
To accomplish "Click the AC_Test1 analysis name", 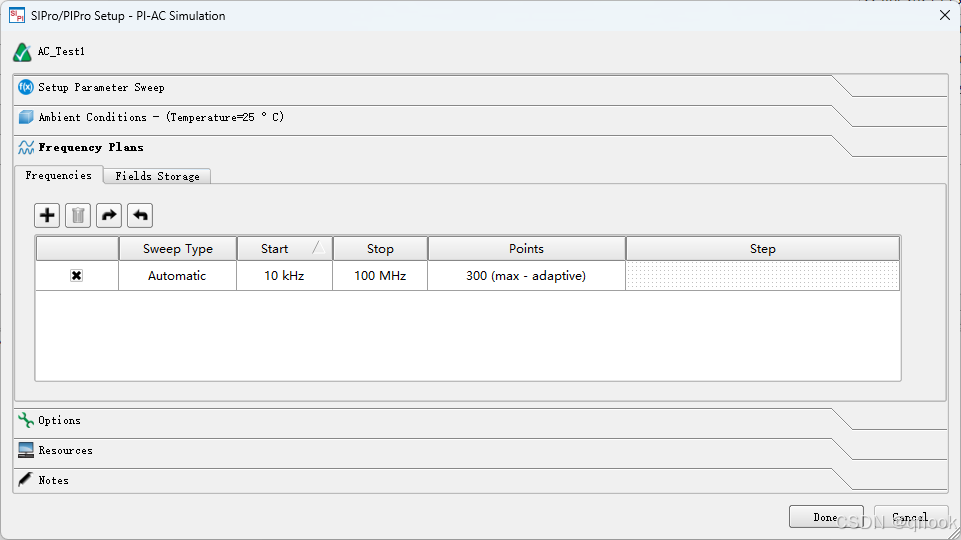I will click(61, 51).
